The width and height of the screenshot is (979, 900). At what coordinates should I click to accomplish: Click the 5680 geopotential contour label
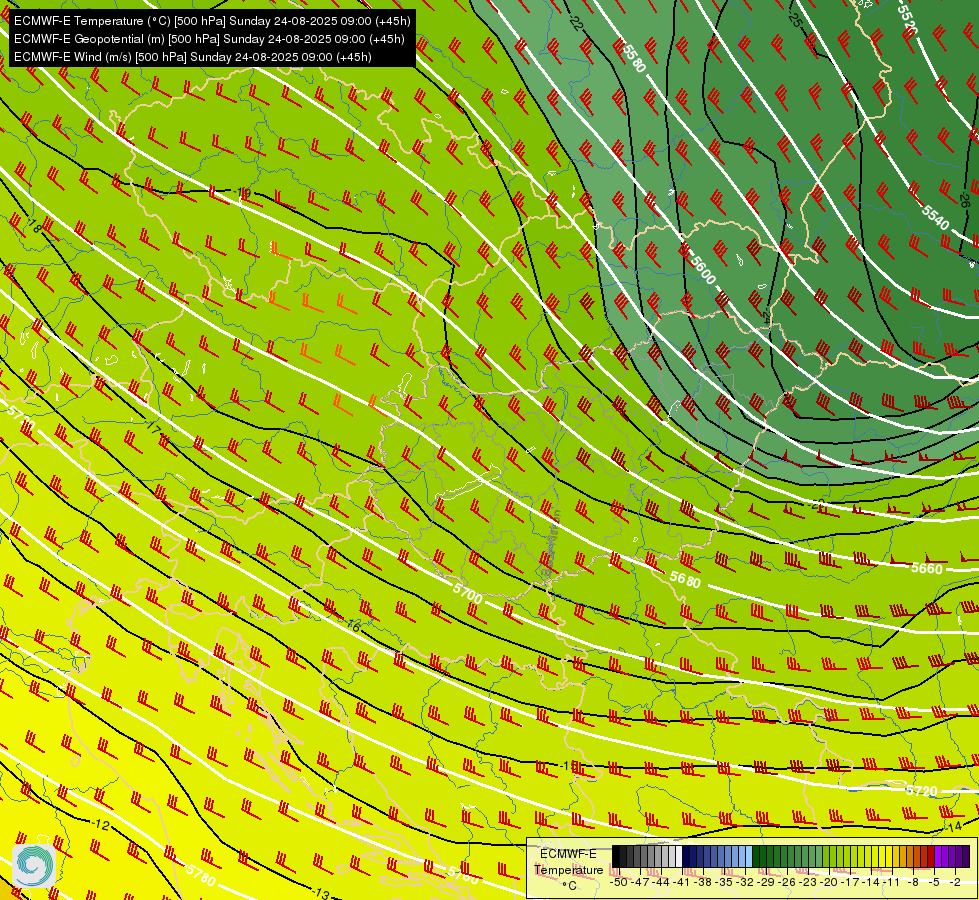tap(685, 580)
